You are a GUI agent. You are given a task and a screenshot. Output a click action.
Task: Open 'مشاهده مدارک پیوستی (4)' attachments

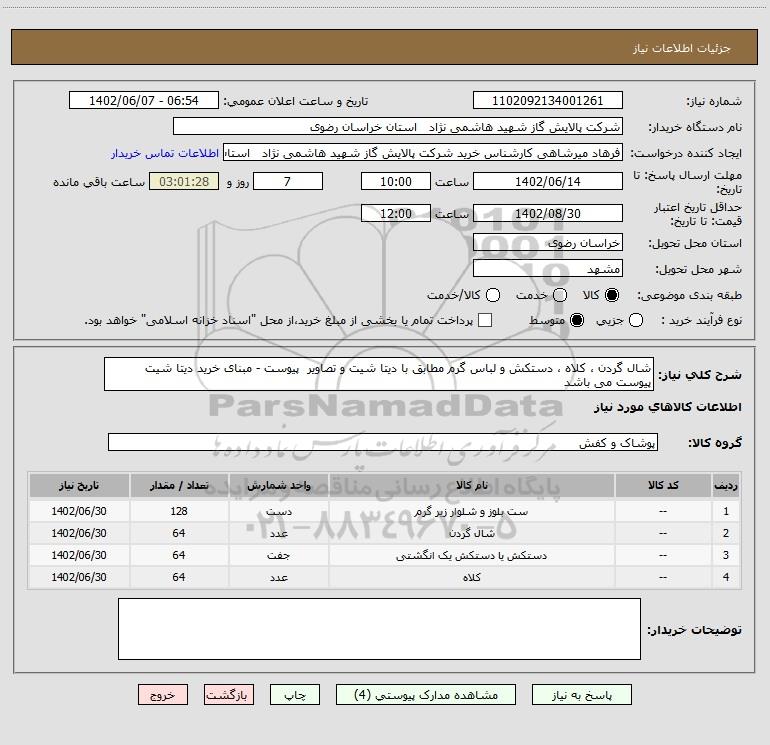click(x=425, y=694)
